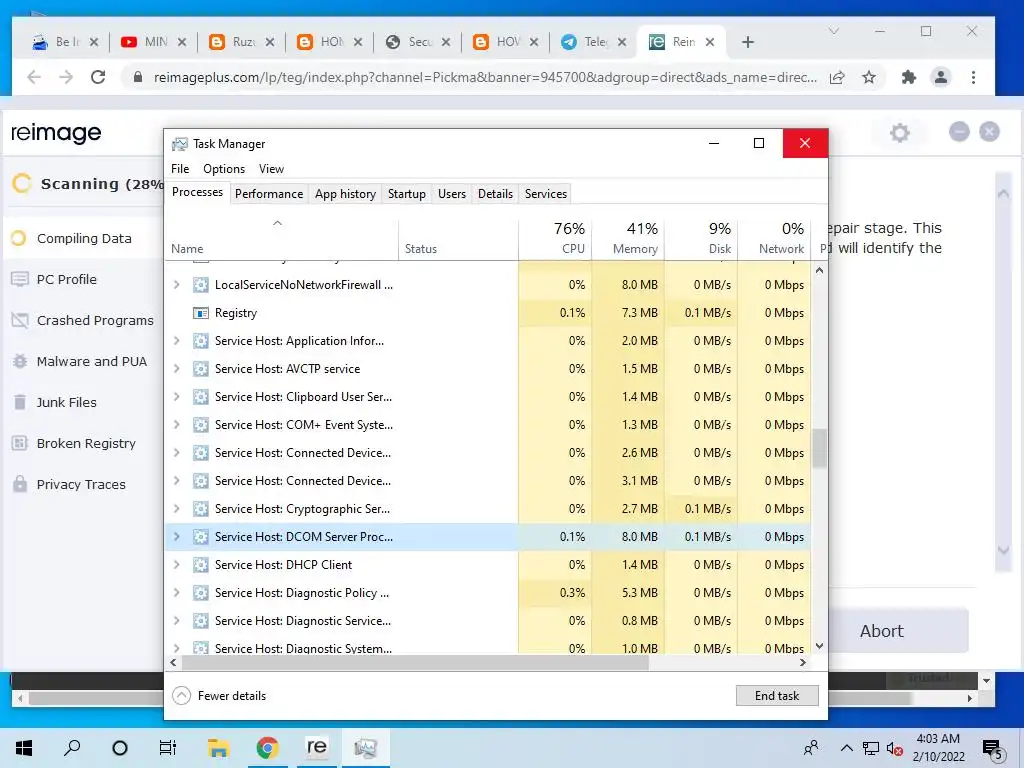This screenshot has height=768, width=1024.
Task: Click Task Manager horizontal scrollbar thumb
Action: tap(415, 663)
